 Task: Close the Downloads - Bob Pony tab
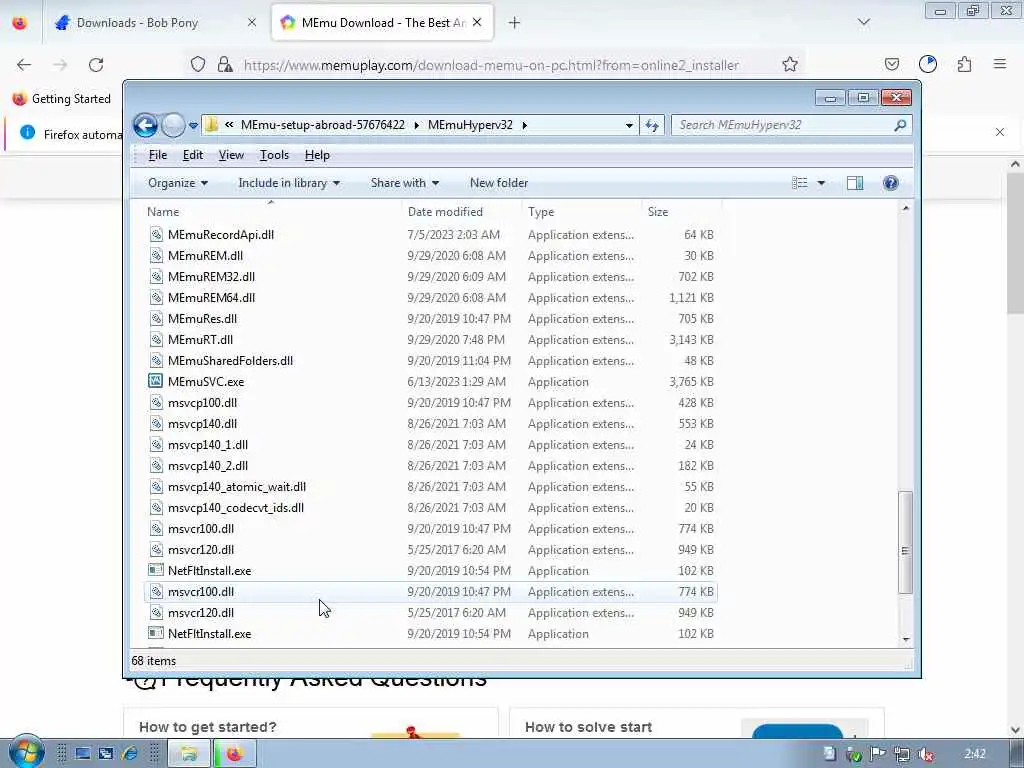click(x=252, y=23)
